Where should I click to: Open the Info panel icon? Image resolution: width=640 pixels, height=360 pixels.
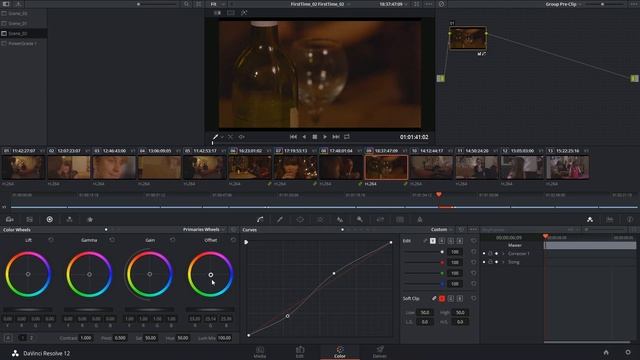630,220
